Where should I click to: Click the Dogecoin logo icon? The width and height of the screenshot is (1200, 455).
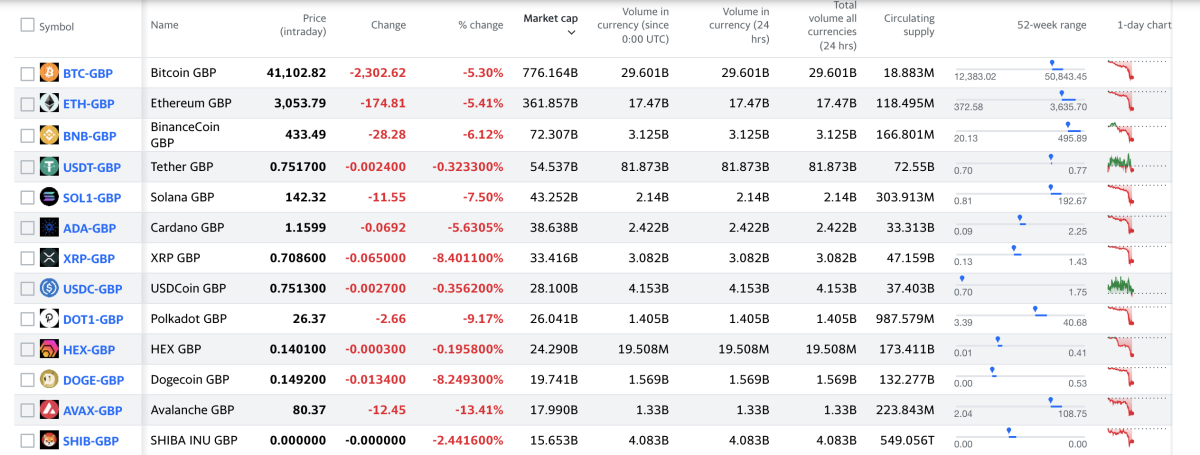[49, 380]
